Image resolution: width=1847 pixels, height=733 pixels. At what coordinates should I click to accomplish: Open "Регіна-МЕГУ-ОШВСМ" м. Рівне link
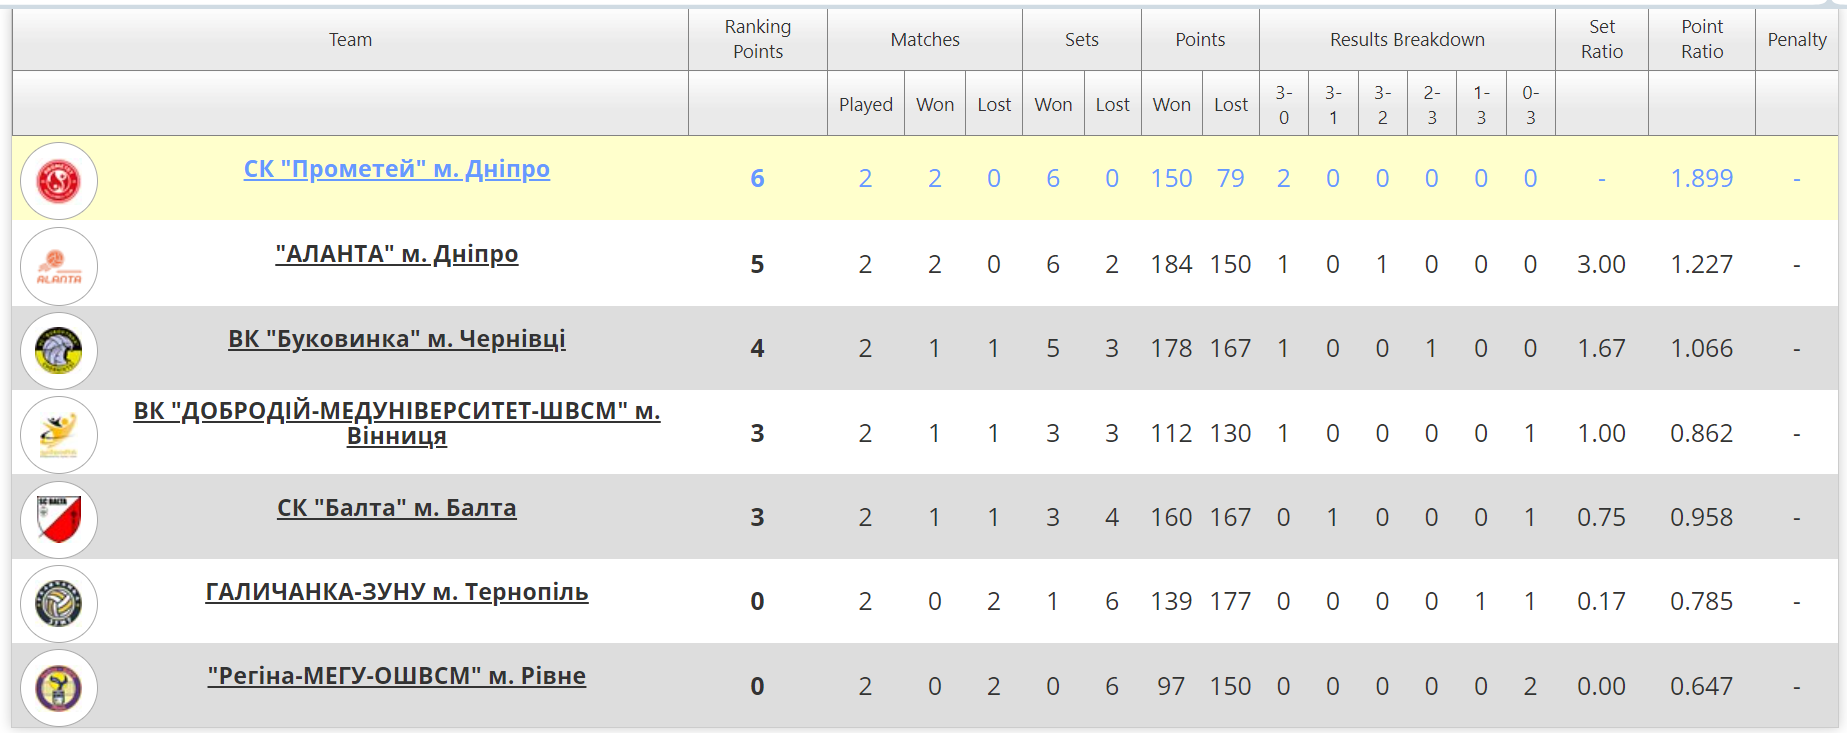coord(397,676)
